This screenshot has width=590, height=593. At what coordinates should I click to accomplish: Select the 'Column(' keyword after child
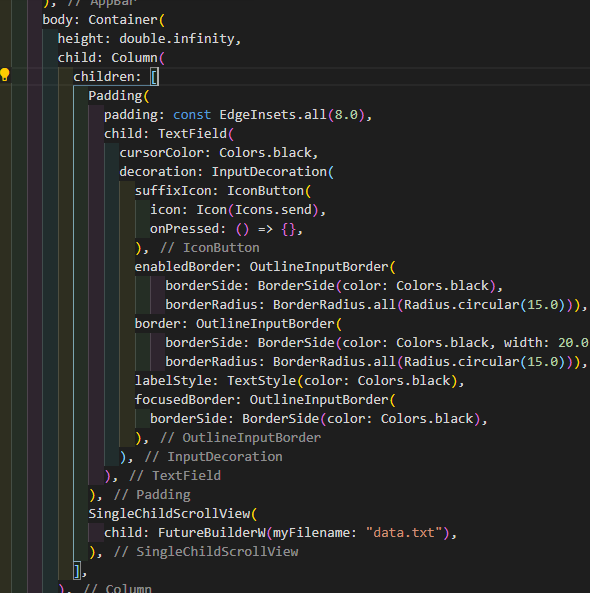(x=138, y=57)
